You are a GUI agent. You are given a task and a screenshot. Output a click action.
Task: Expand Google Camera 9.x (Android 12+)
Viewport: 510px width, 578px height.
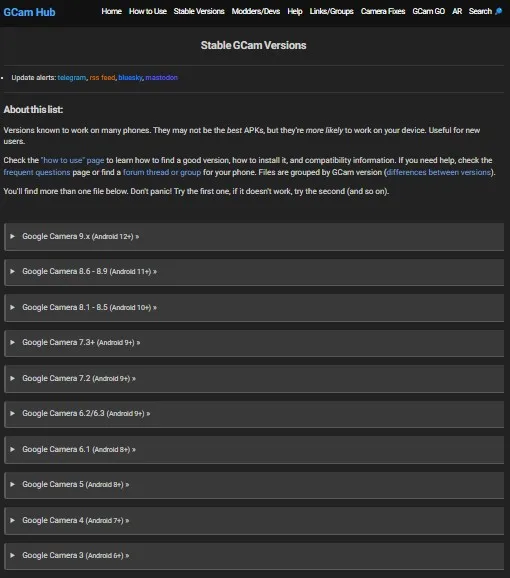(x=254, y=237)
